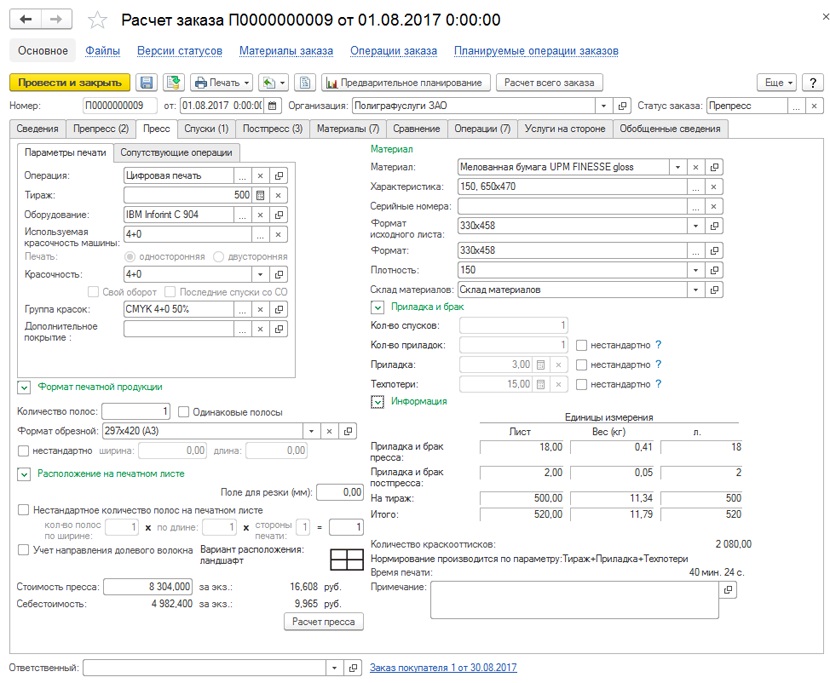Tick Учет направления долевого волокна checkbox
Image resolution: width=830 pixels, height=683 pixels.
(x=23, y=550)
